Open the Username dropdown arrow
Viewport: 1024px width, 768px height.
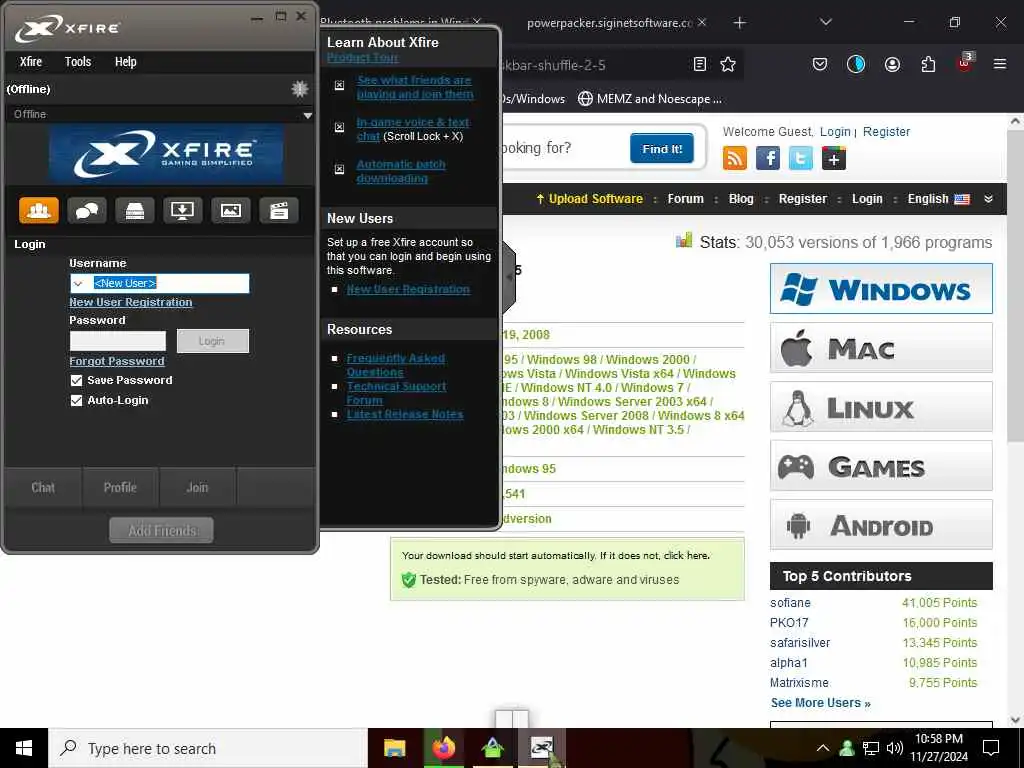tap(78, 283)
